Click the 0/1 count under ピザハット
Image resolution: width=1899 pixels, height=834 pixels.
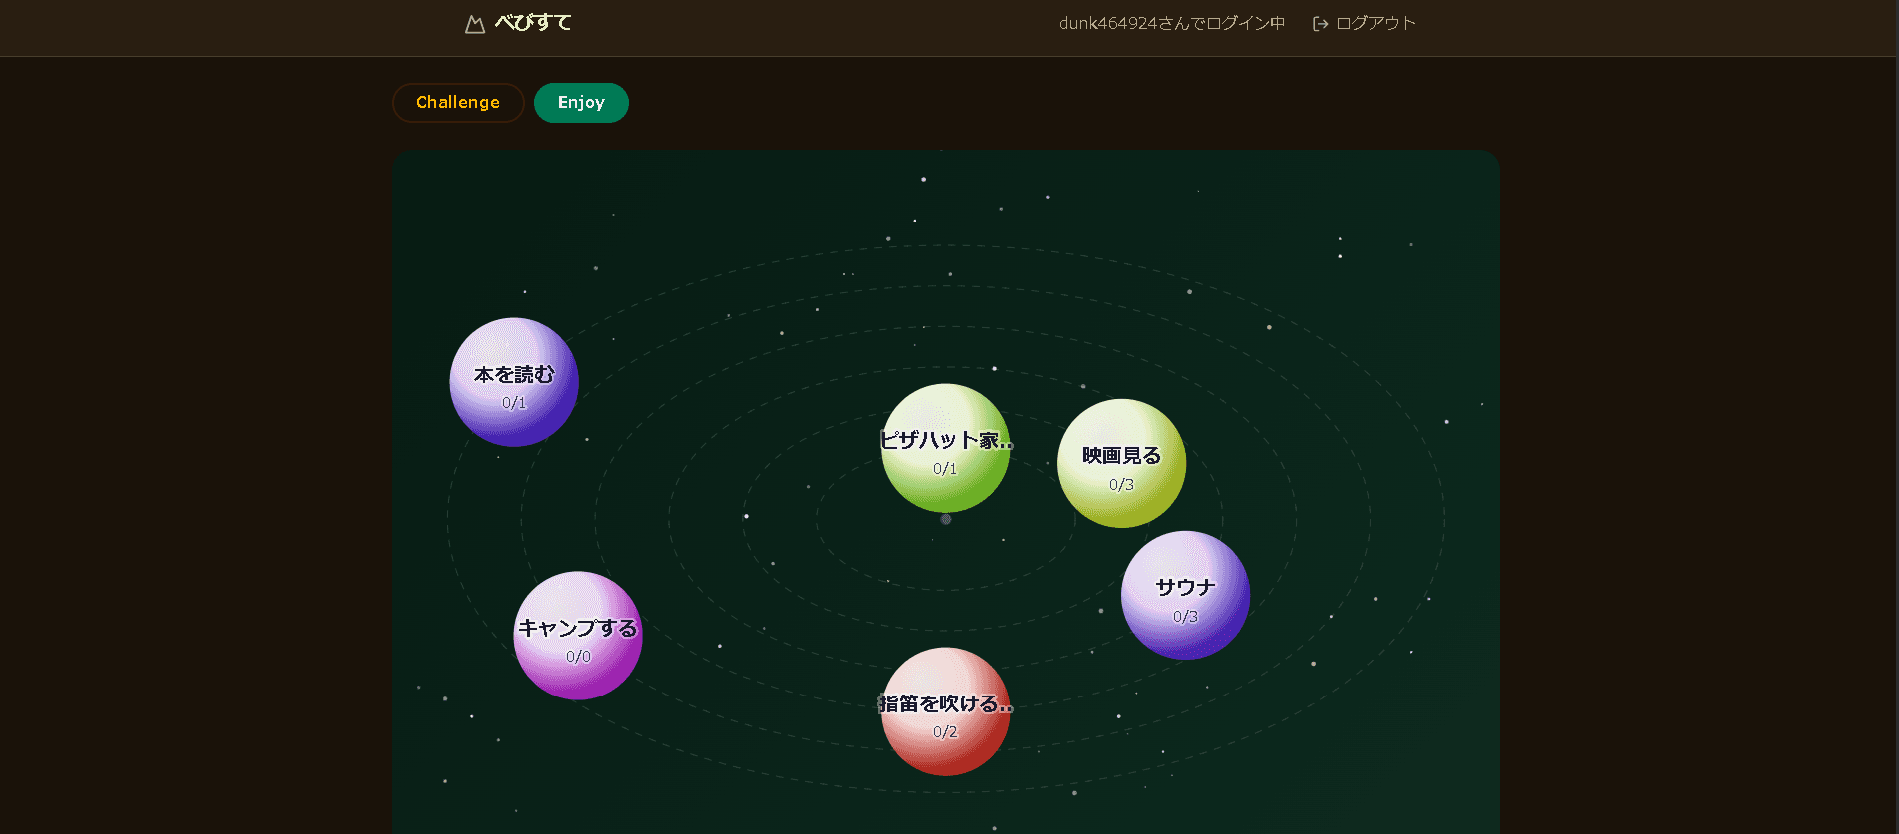pos(945,469)
